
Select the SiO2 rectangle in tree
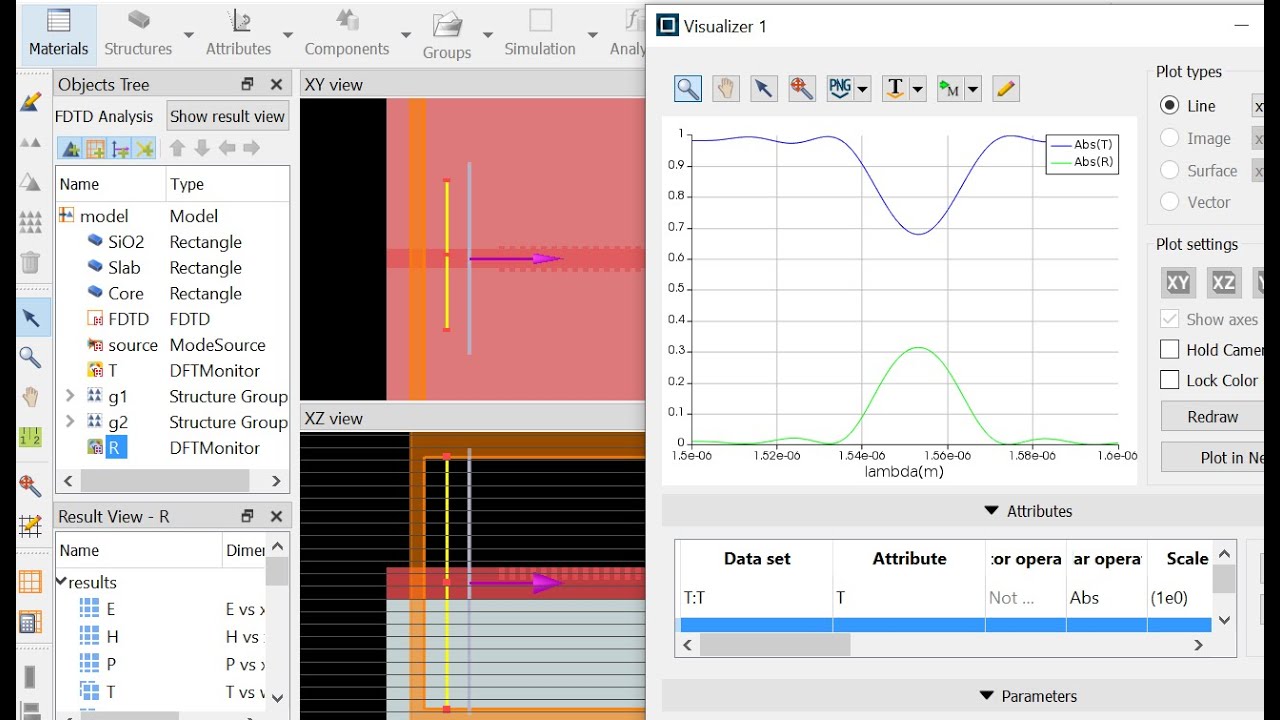point(125,242)
